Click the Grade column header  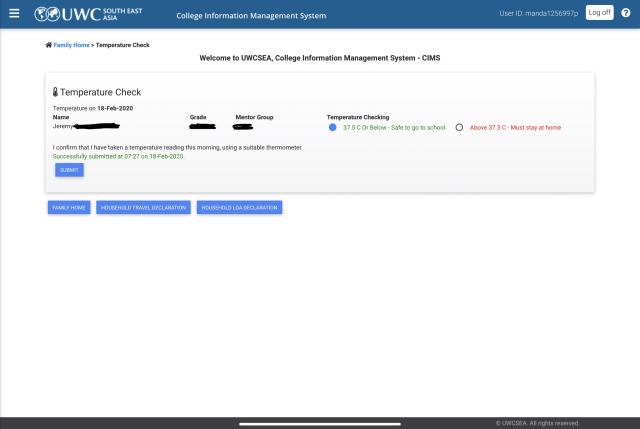[x=198, y=117]
